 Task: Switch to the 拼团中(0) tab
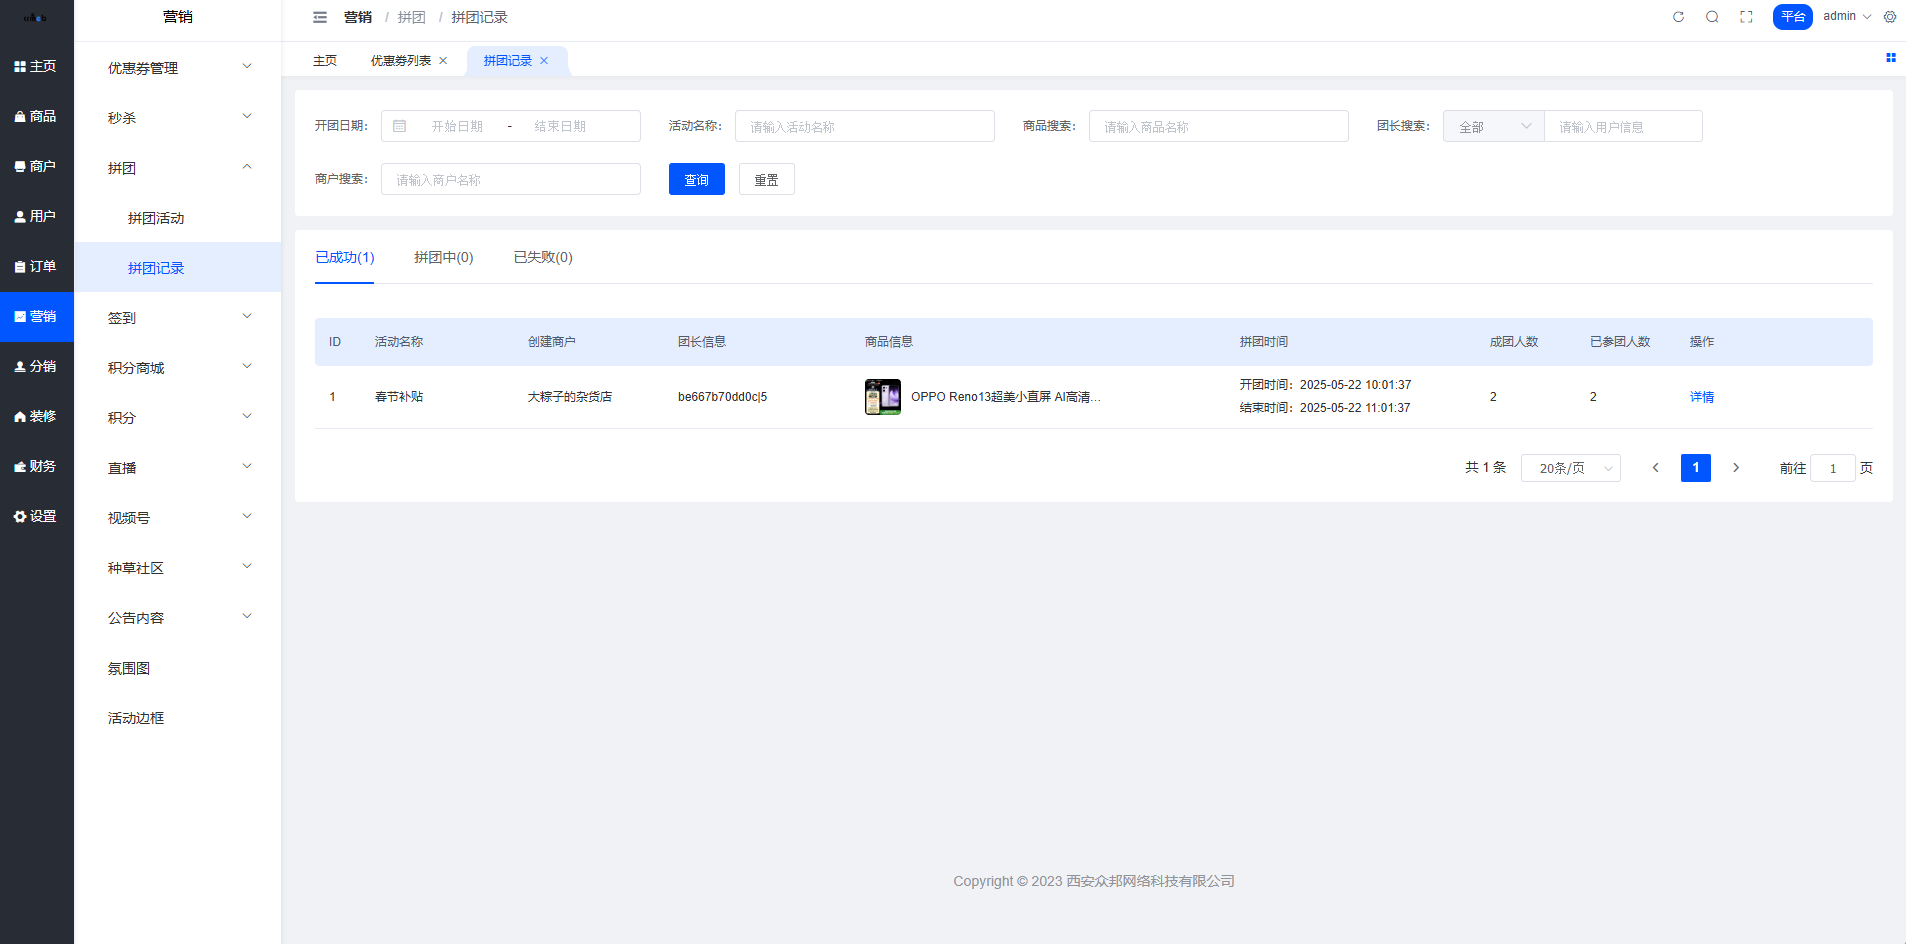(x=443, y=258)
